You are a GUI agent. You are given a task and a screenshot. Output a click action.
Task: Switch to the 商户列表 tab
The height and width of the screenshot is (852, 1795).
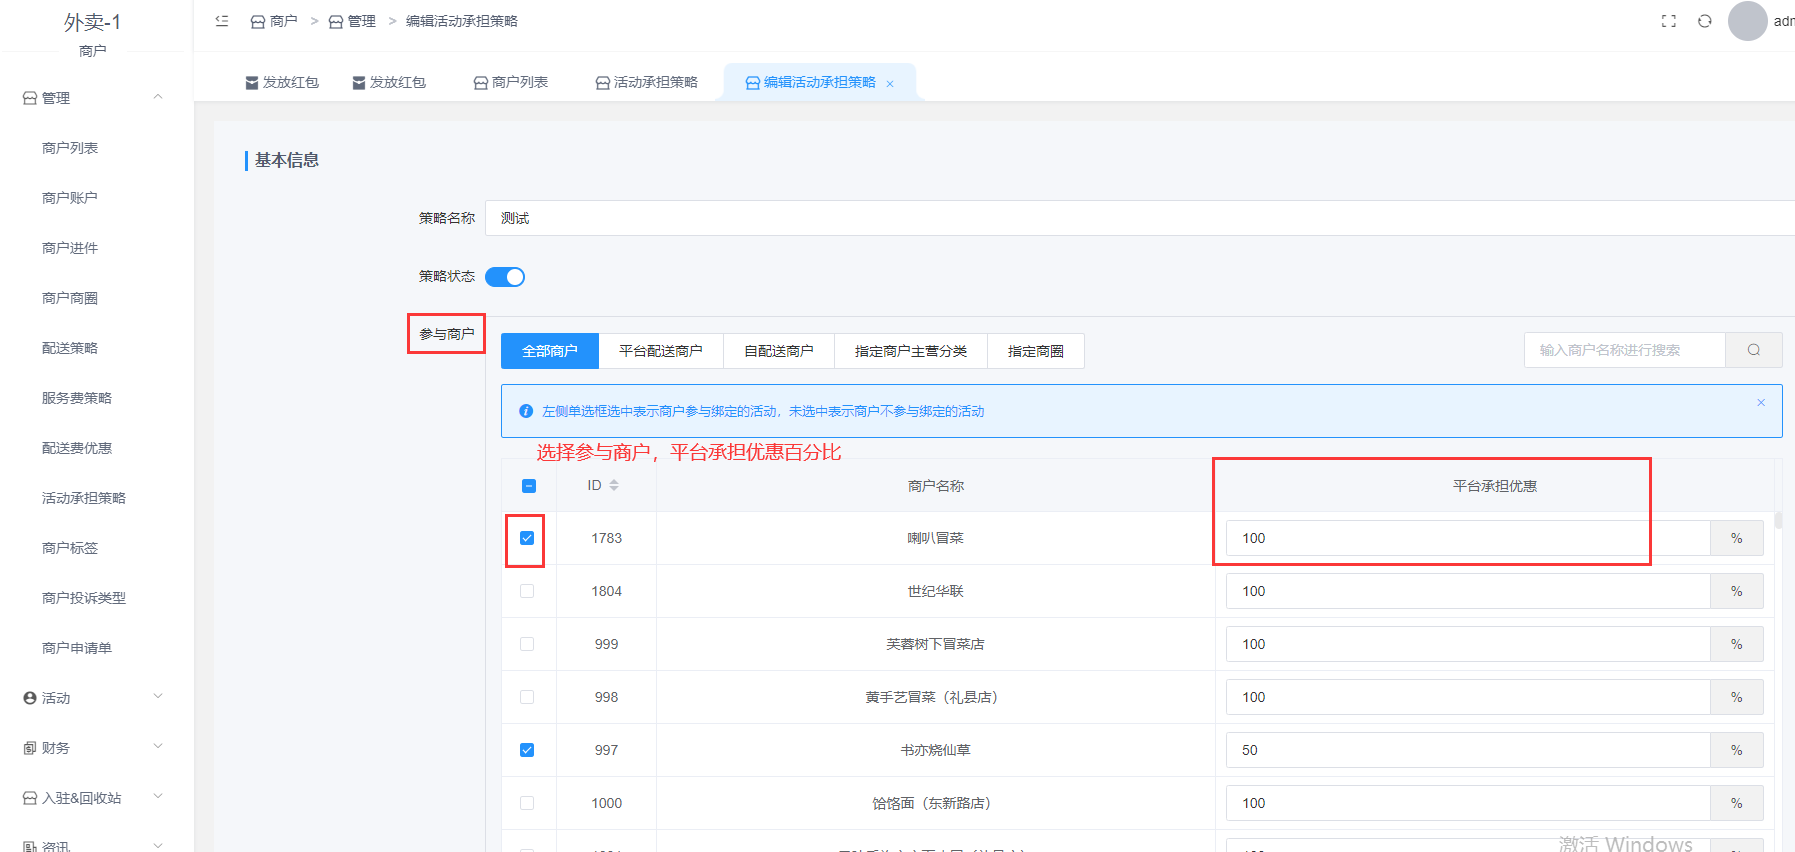click(x=511, y=82)
